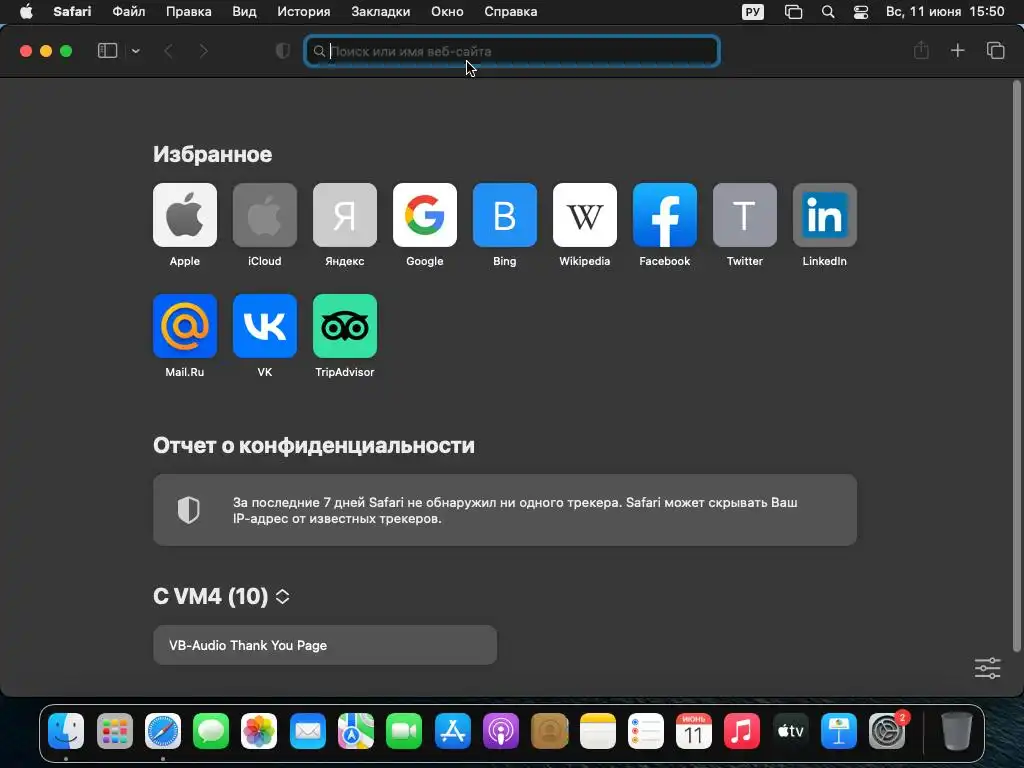The image size is (1024, 768).
Task: Open the toolbar privacy report shield
Action: [283, 51]
